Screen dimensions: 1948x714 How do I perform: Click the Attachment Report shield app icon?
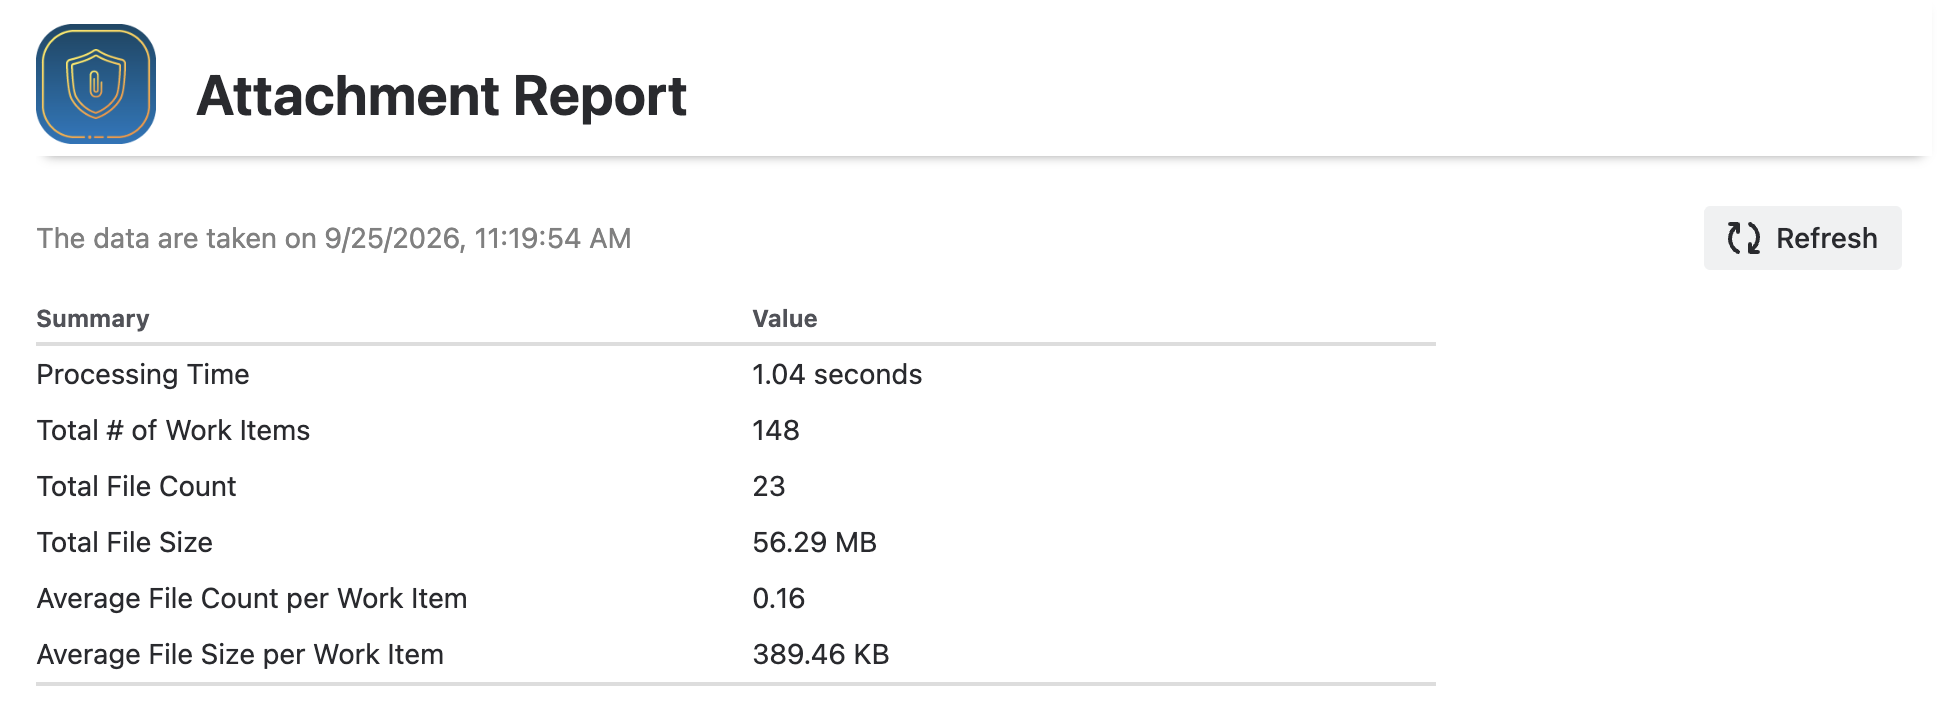click(x=96, y=84)
